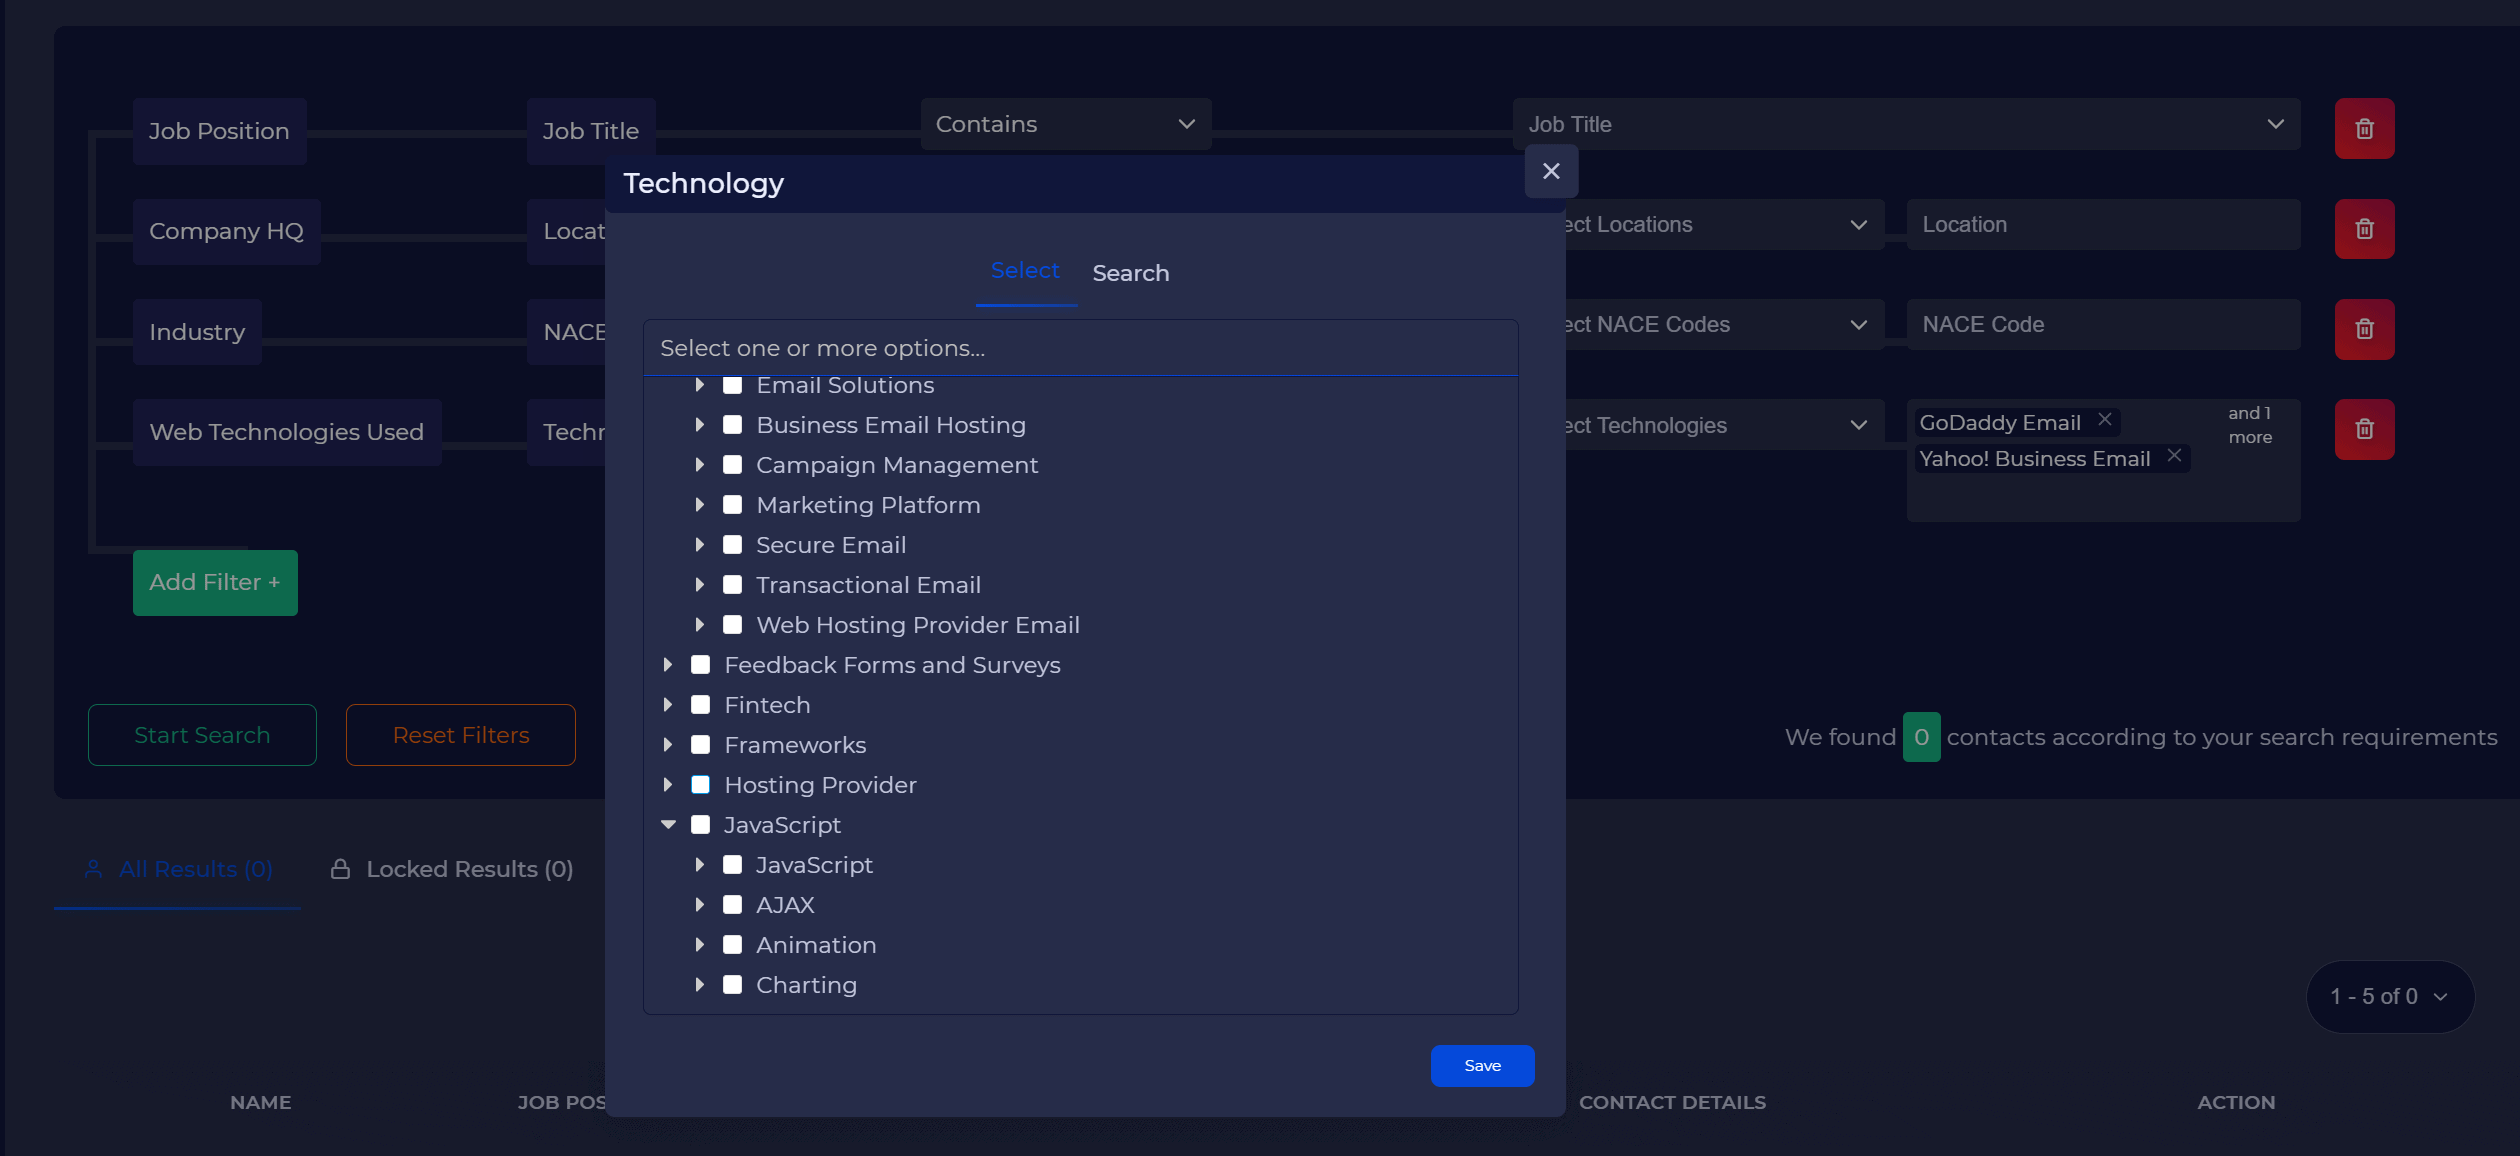Viewport: 2520px width, 1156px height.
Task: Expand the Hosting Provider category
Action: (668, 785)
